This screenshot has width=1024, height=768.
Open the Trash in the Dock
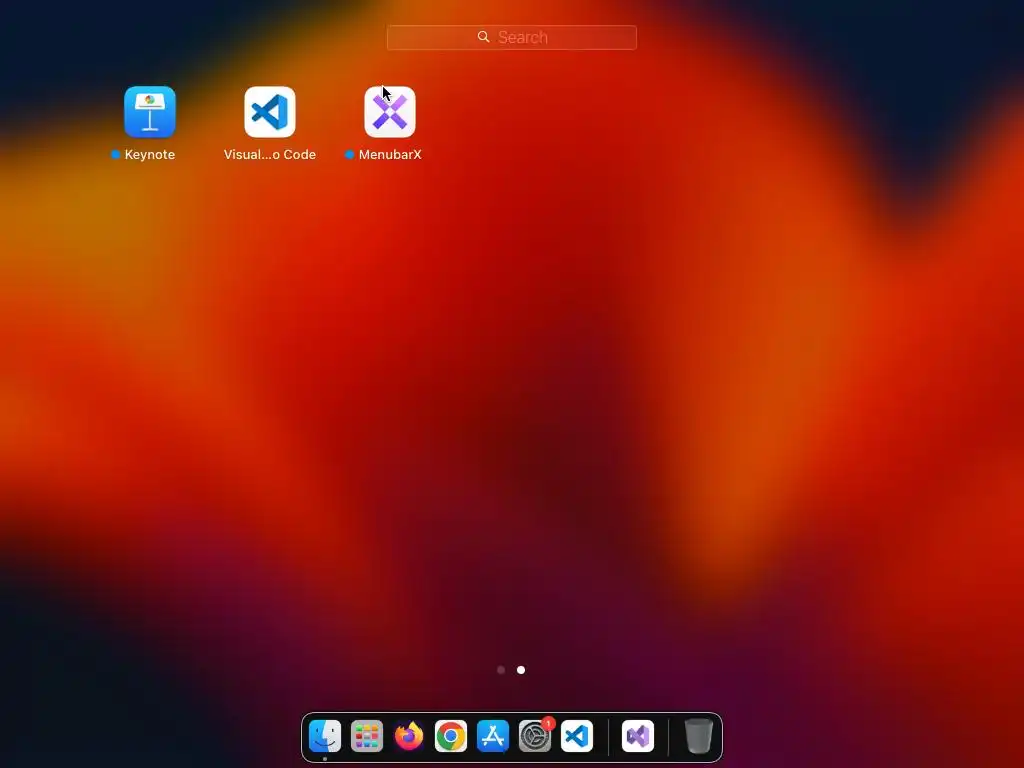tap(698, 736)
